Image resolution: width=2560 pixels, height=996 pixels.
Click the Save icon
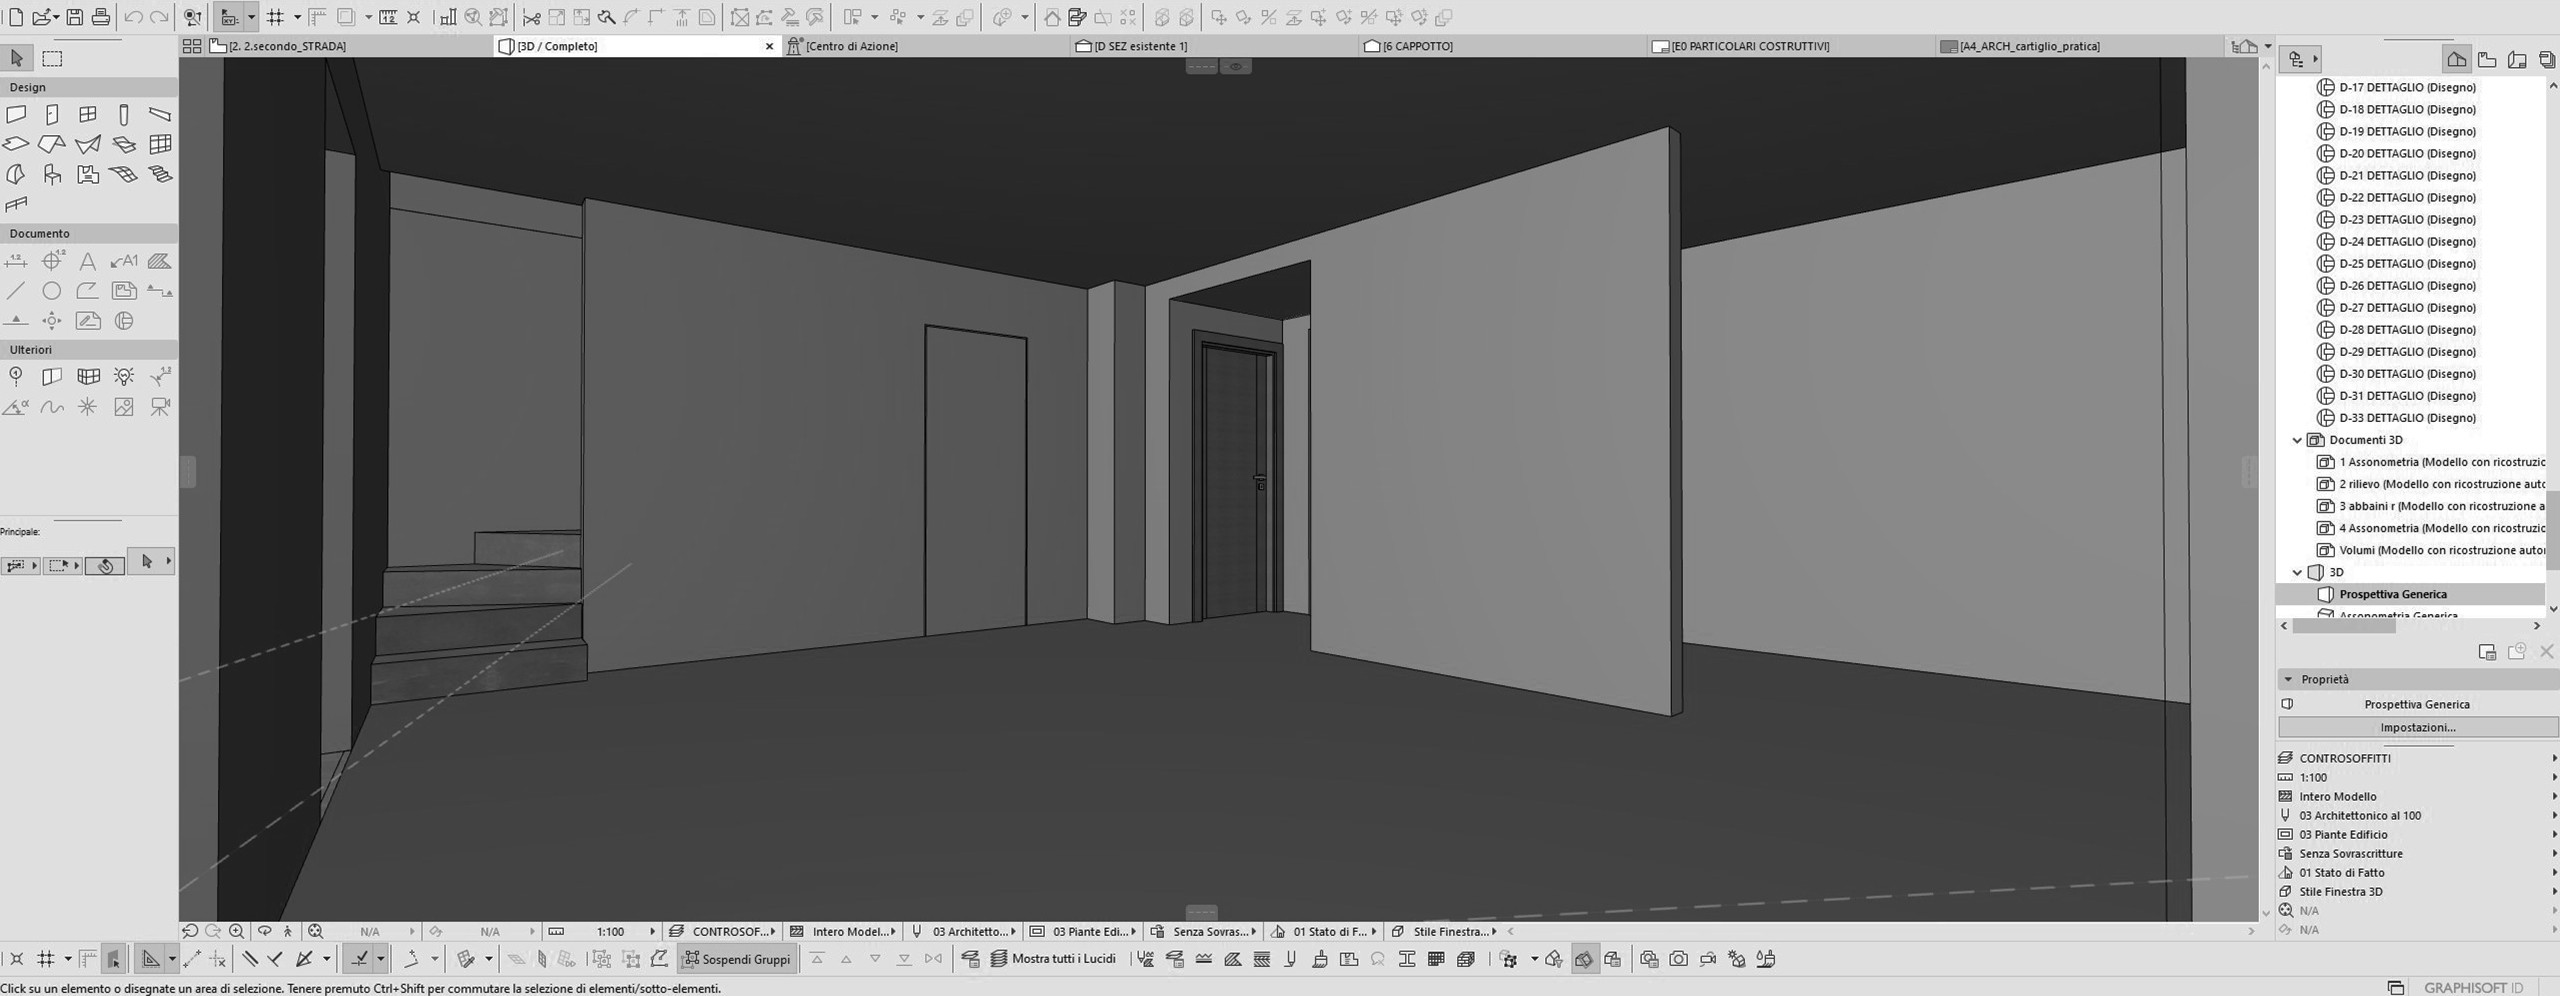75,17
